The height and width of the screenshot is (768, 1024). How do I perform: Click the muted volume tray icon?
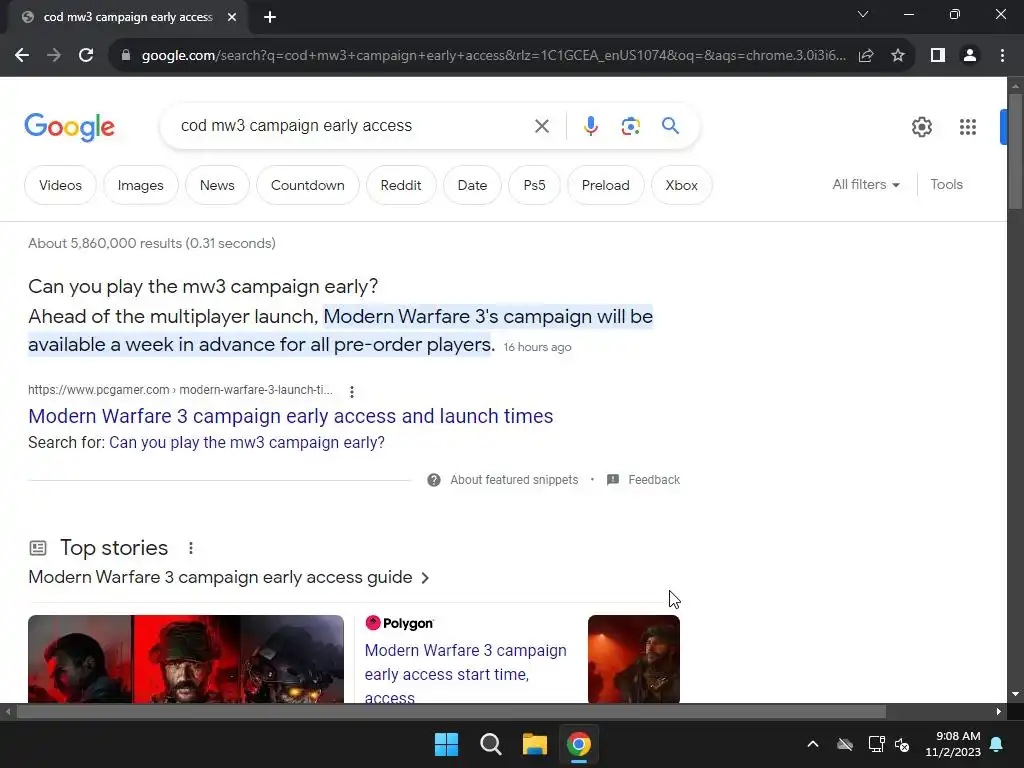click(x=902, y=744)
